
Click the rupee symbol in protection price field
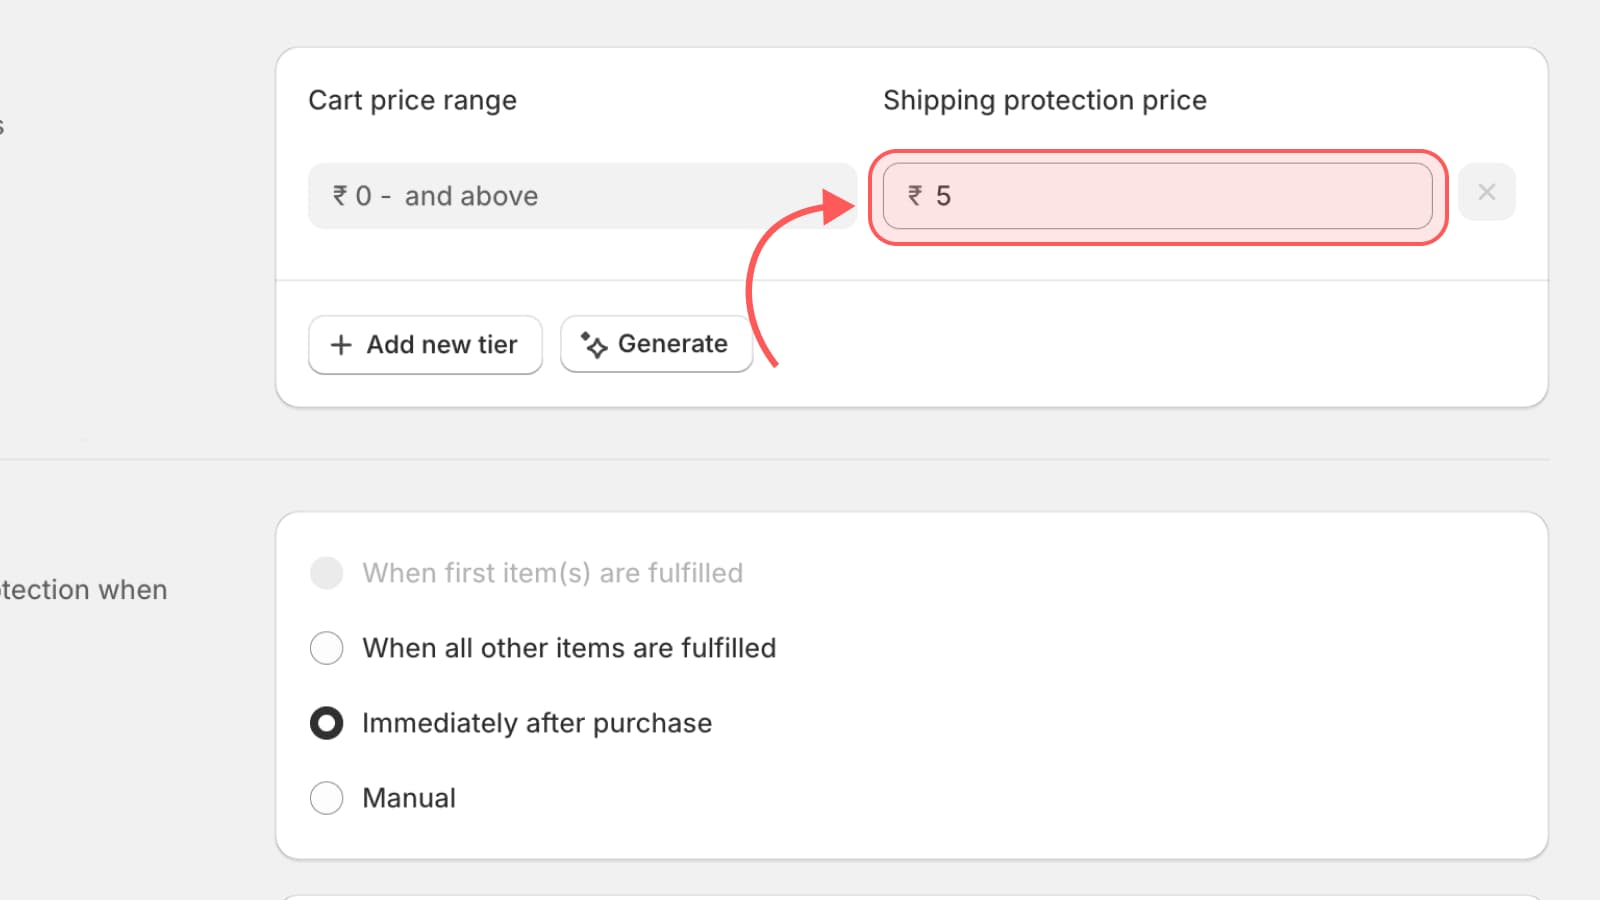pos(915,196)
